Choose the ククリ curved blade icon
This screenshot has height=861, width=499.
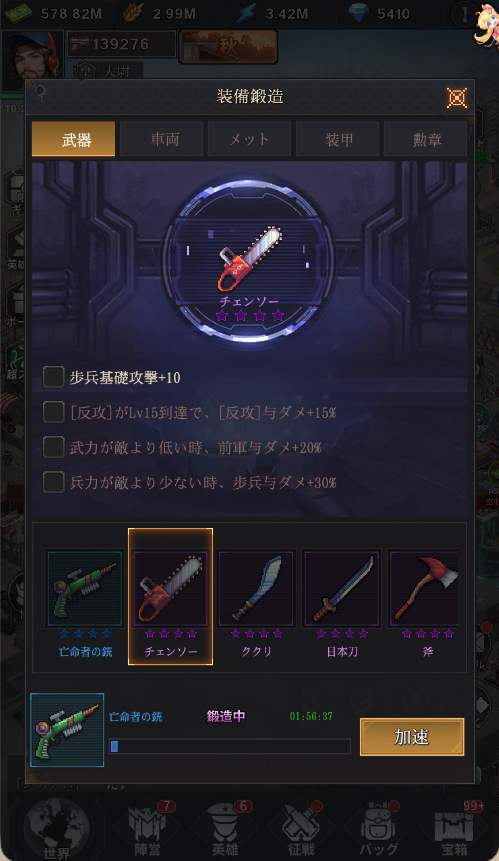point(256,589)
